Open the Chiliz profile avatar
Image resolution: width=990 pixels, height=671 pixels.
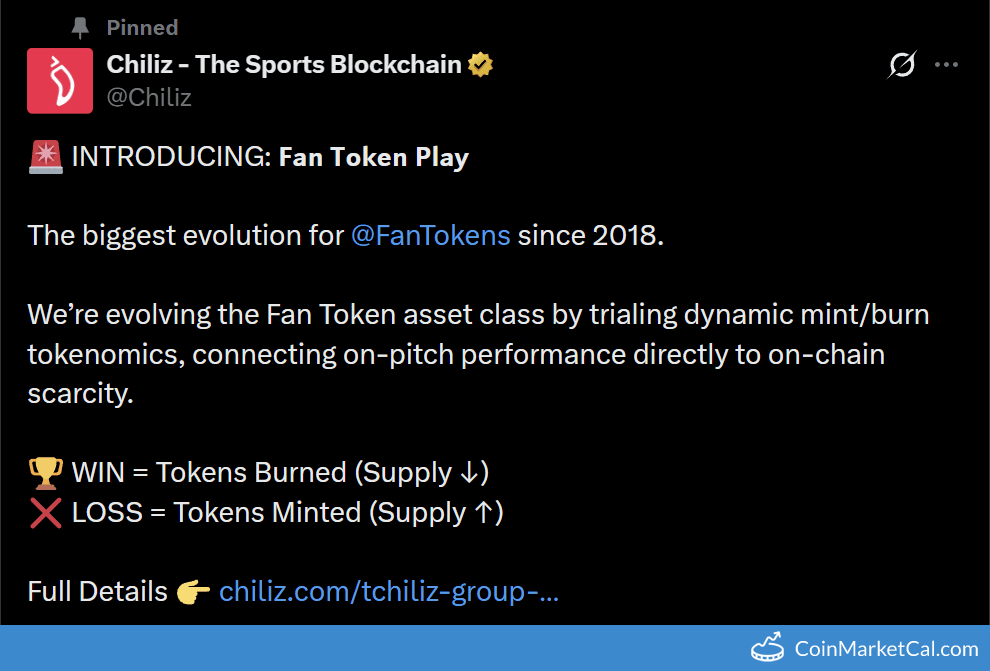coord(60,81)
